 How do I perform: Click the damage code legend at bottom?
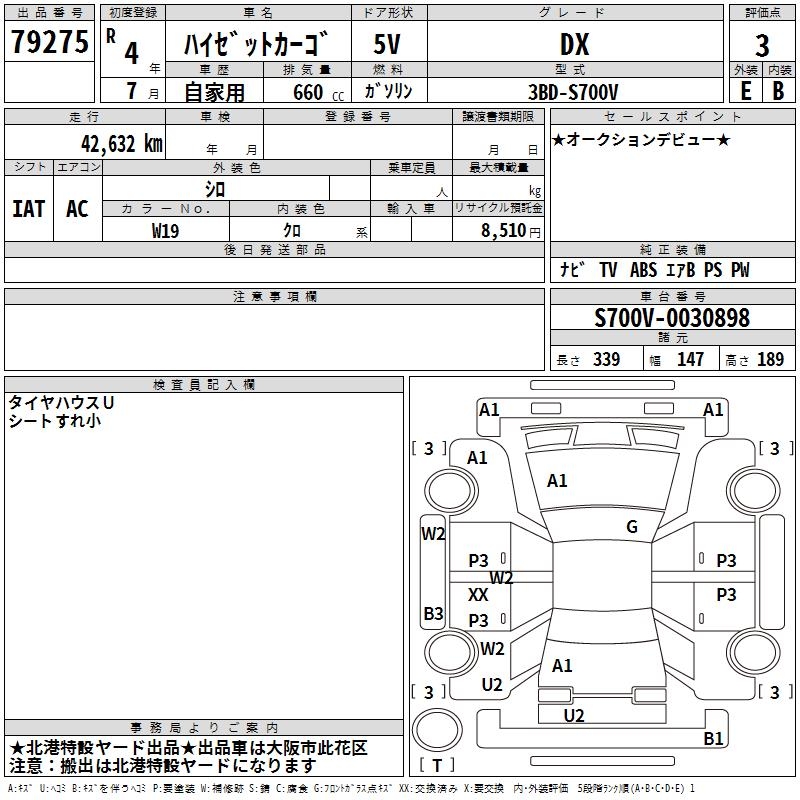[x=351, y=788]
